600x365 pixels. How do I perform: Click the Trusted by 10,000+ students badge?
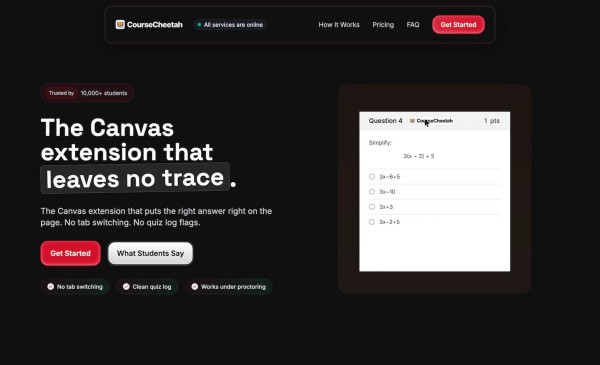click(87, 93)
